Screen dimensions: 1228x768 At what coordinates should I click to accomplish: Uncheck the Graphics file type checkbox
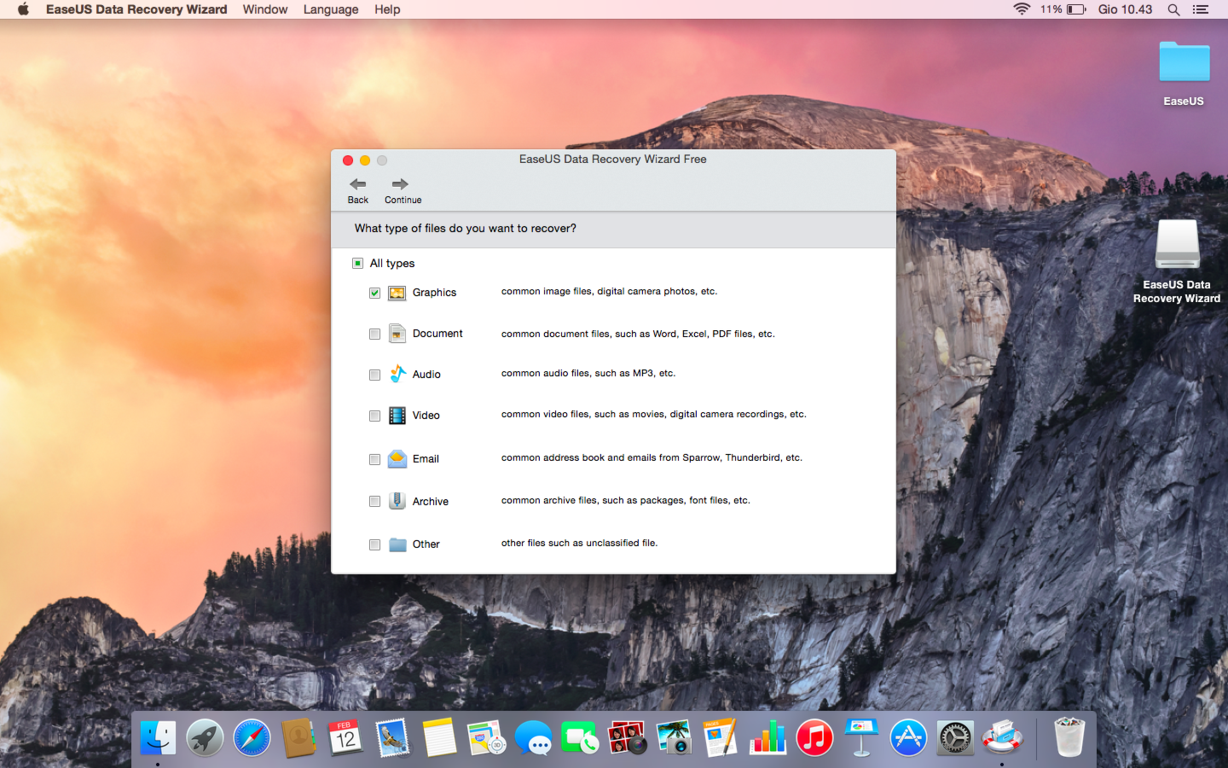pyautogui.click(x=374, y=293)
